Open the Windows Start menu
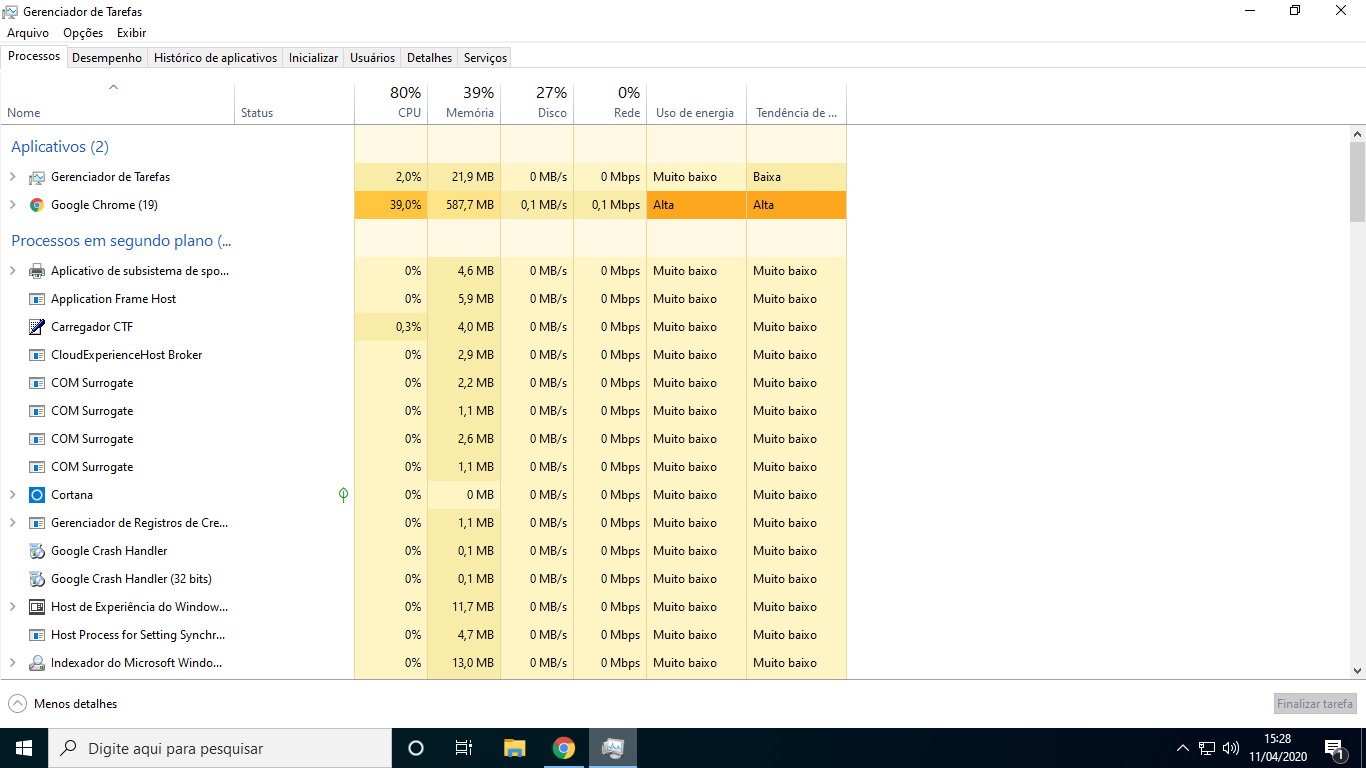The height and width of the screenshot is (768, 1366). point(24,748)
